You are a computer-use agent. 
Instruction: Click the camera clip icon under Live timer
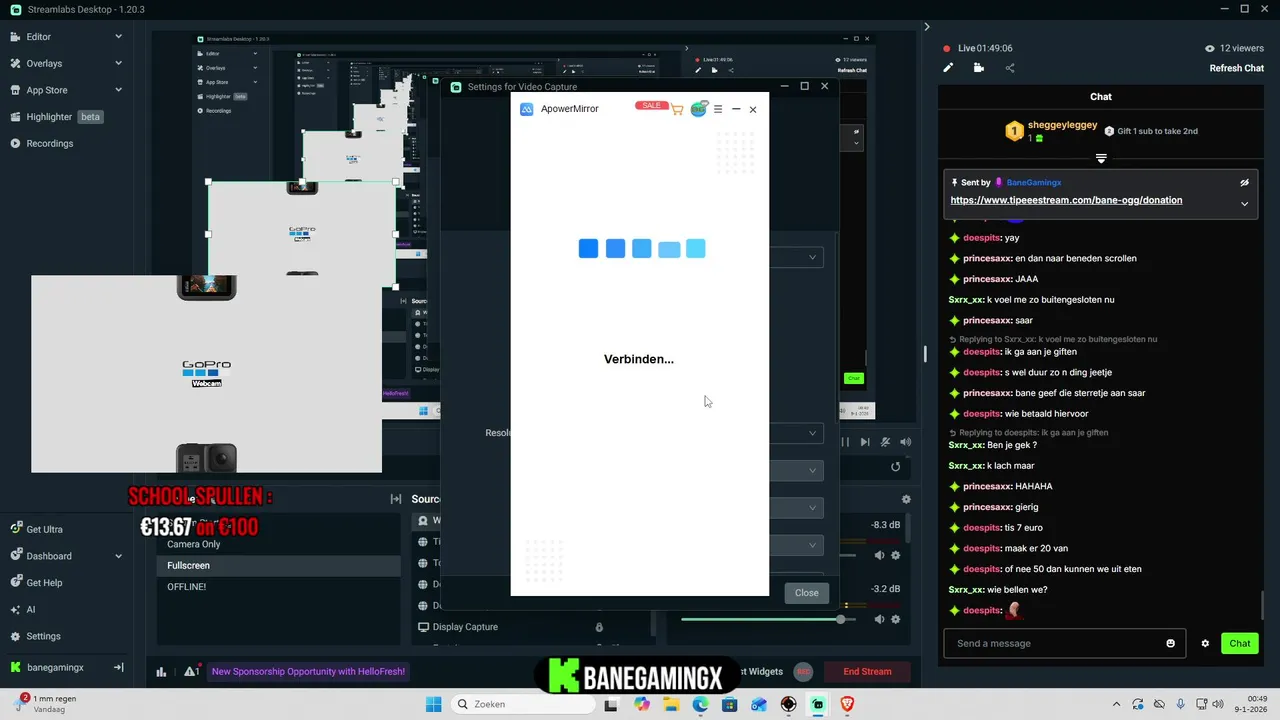978,68
